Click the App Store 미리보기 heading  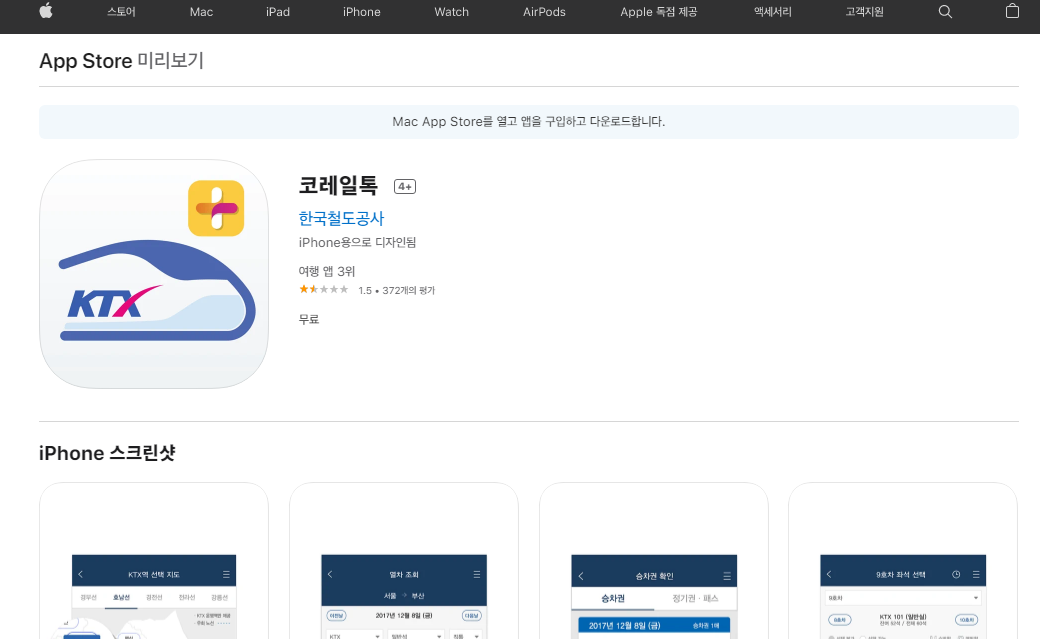(121, 61)
